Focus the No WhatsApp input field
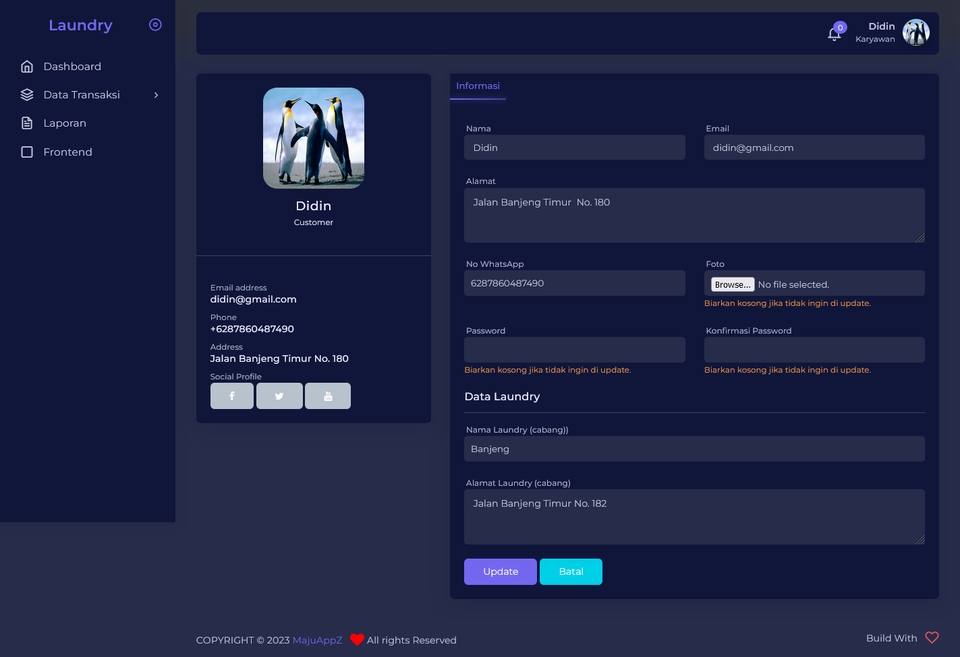The image size is (960, 657). click(574, 283)
